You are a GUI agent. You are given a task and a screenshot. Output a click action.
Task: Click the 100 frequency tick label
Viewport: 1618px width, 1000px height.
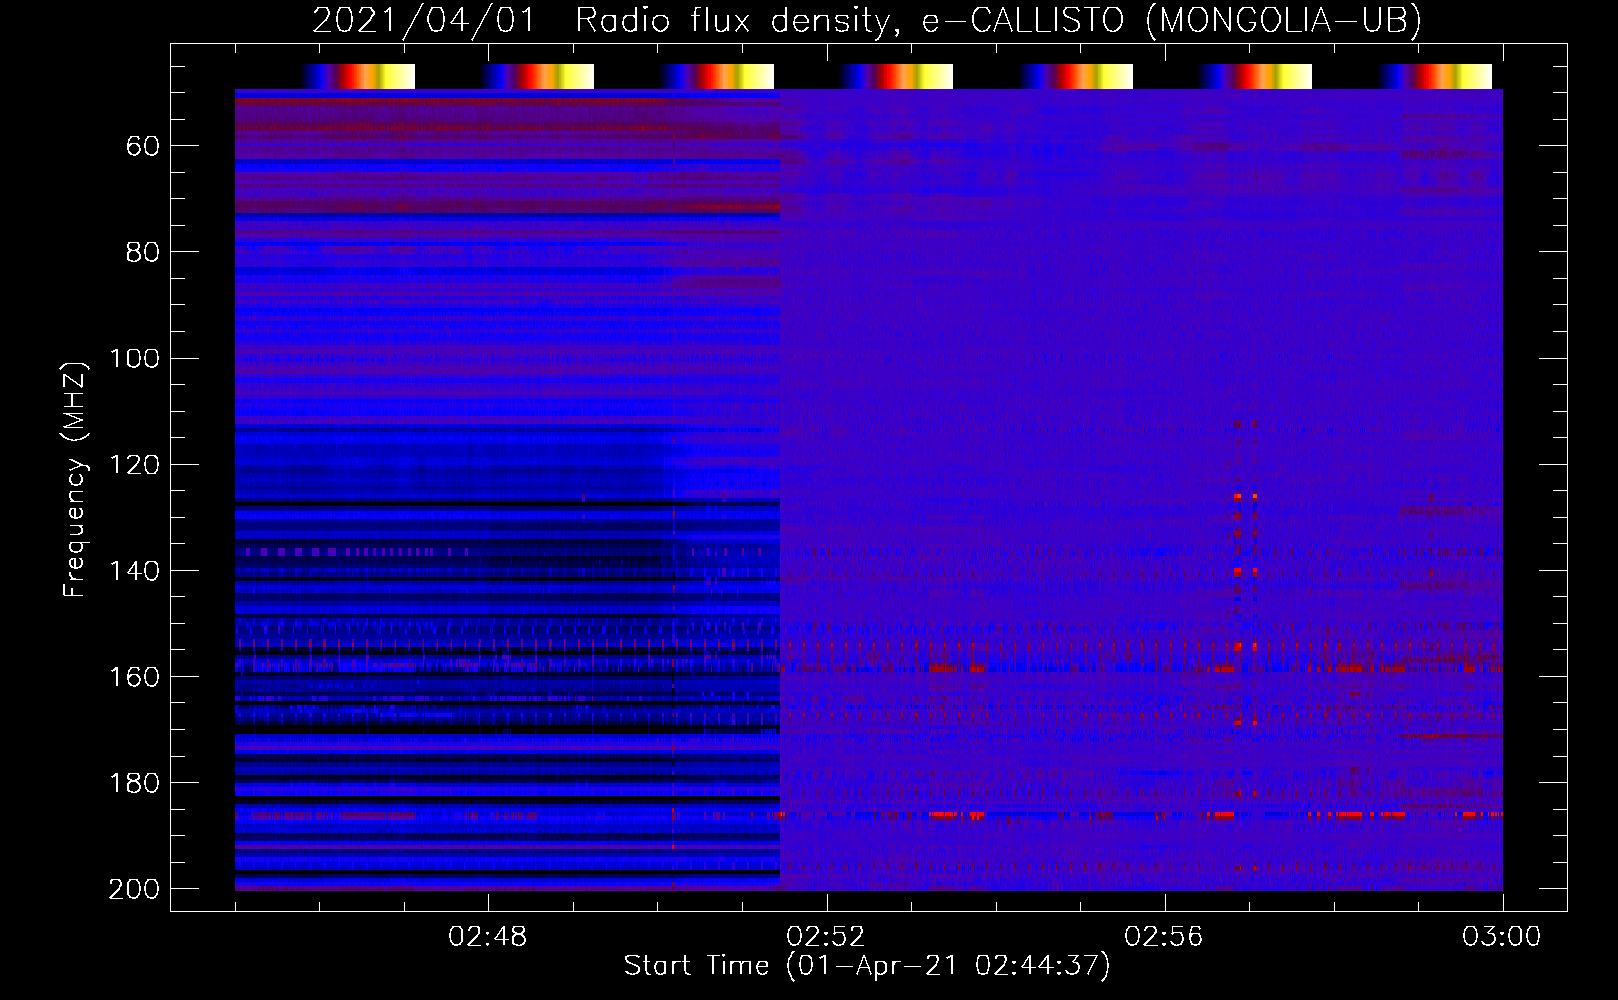tap(135, 359)
